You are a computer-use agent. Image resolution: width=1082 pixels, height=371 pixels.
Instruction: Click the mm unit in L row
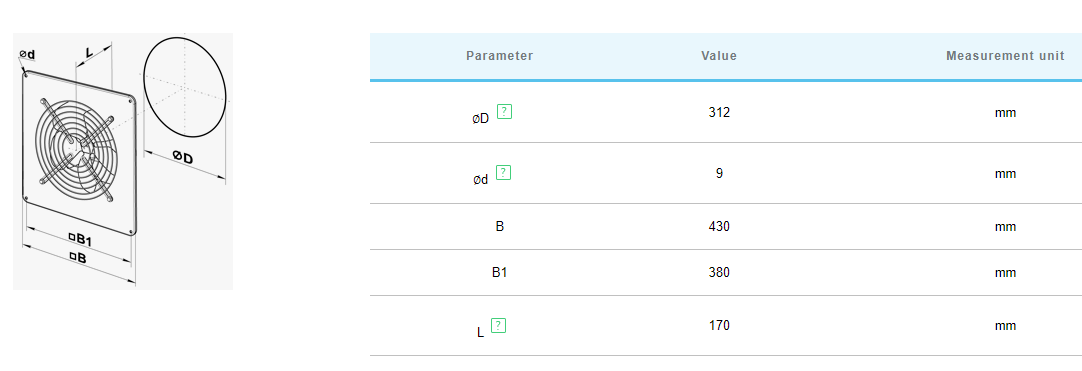(x=1005, y=325)
